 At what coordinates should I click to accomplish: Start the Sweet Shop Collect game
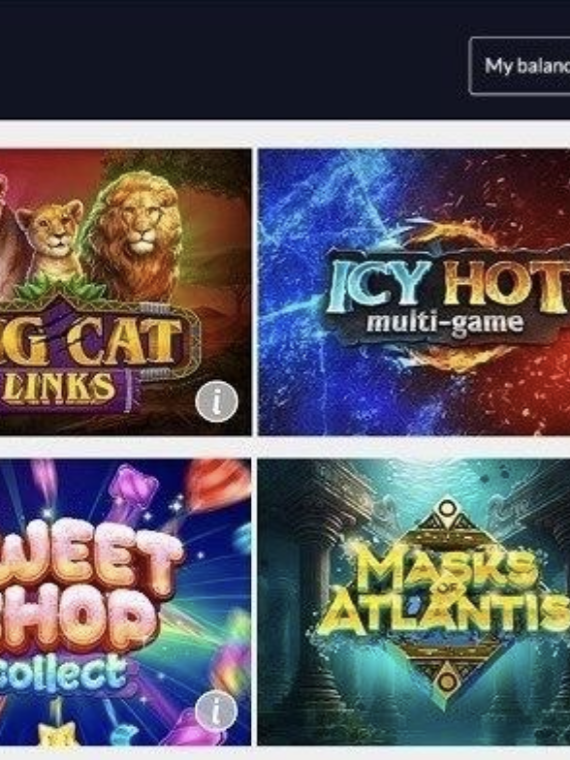126,602
